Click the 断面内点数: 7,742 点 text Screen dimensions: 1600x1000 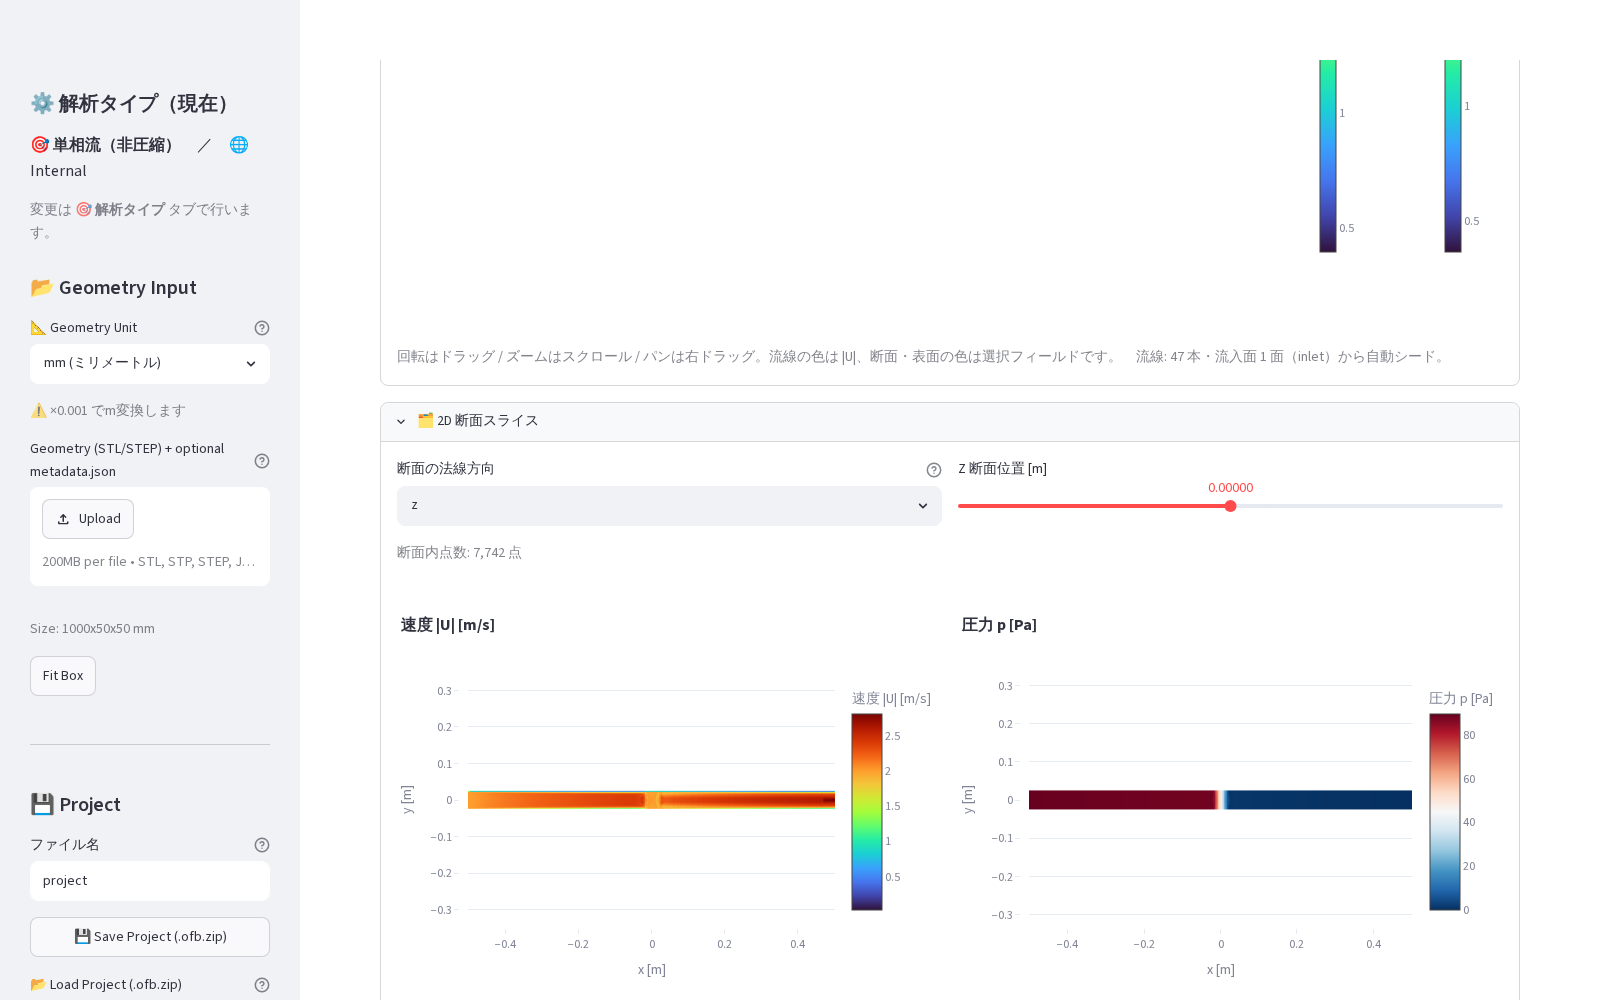pos(459,553)
